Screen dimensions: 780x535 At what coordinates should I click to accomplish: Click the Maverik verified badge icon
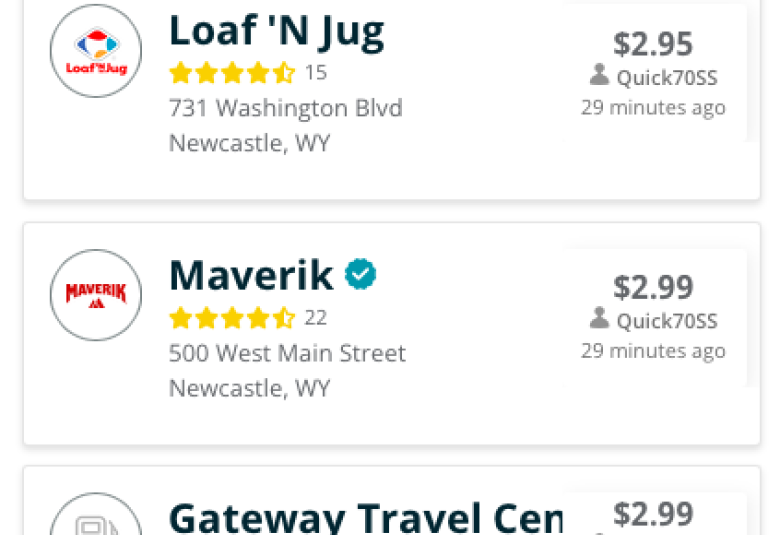pyautogui.click(x=361, y=274)
